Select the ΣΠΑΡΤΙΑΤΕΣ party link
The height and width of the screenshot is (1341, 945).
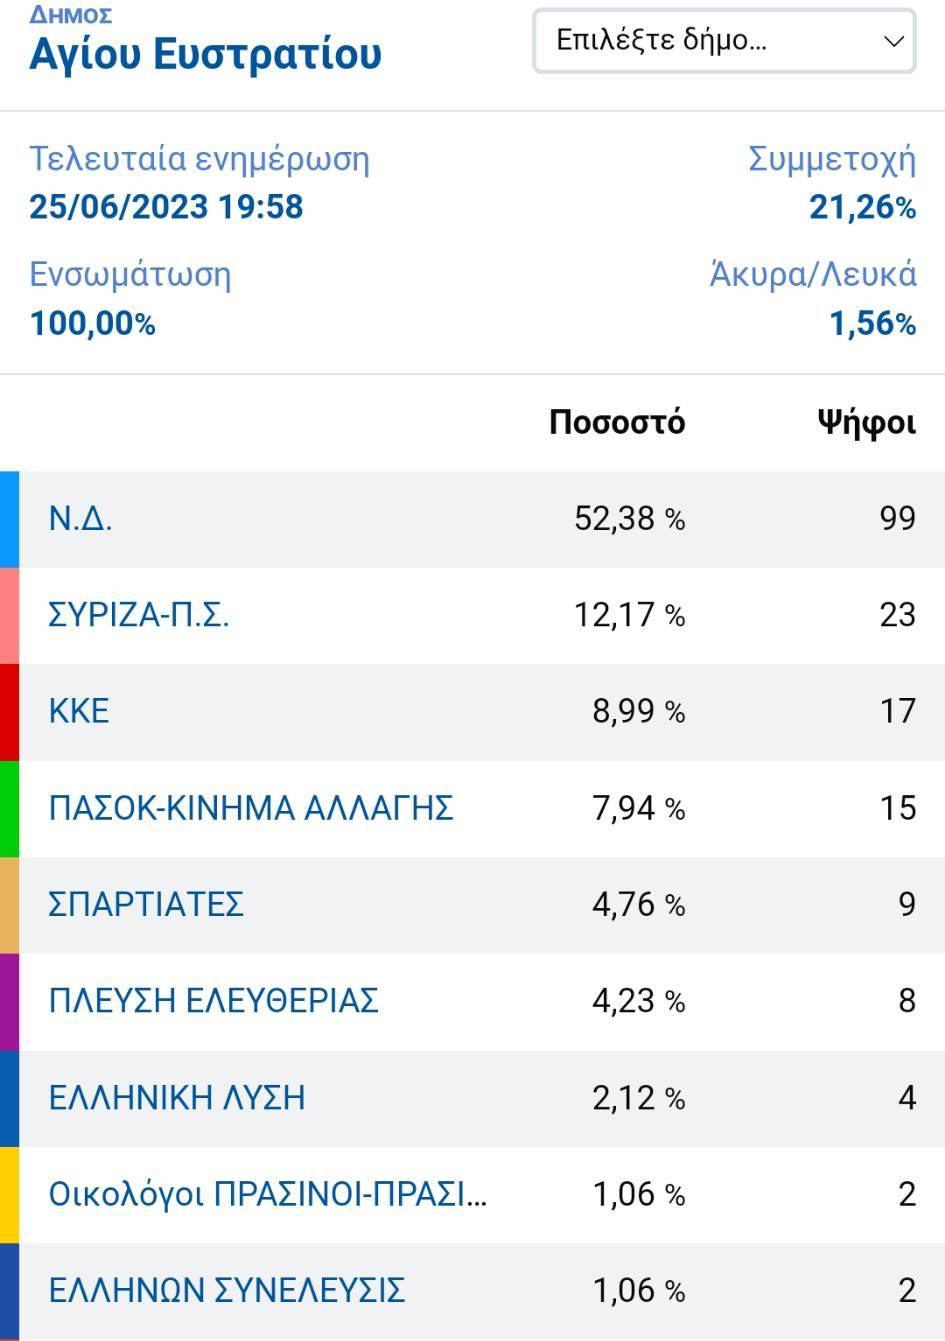tap(146, 904)
